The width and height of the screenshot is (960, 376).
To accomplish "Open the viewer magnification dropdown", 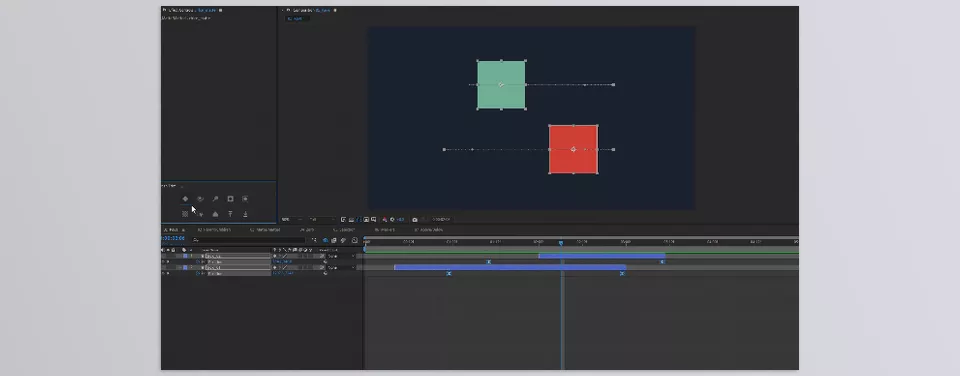I will pos(291,219).
